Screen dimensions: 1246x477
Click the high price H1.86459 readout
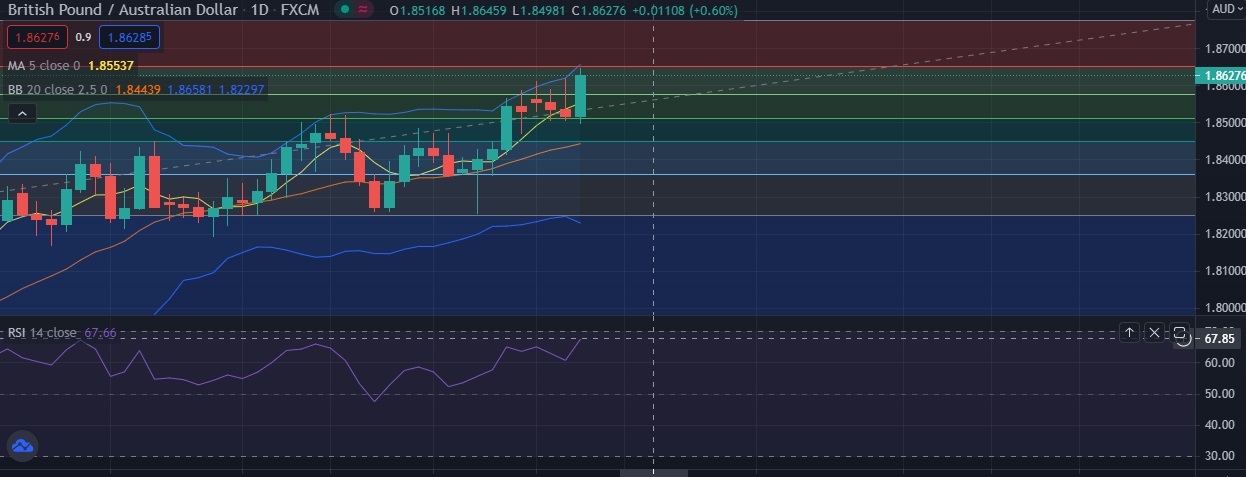coord(478,10)
